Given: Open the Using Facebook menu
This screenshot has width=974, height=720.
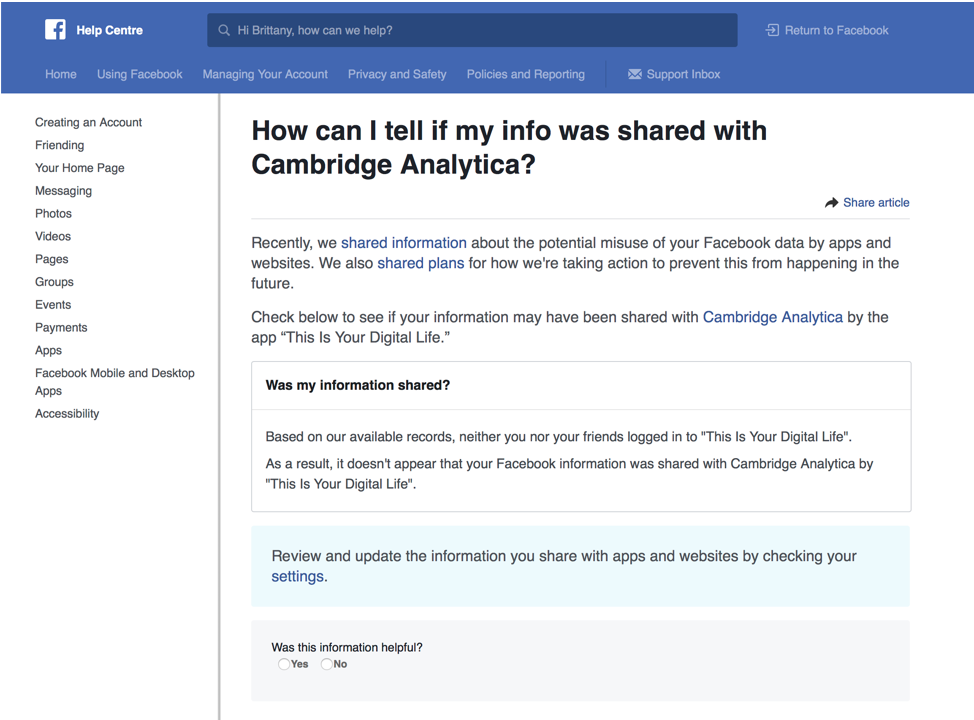Looking at the screenshot, I should tap(140, 75).
